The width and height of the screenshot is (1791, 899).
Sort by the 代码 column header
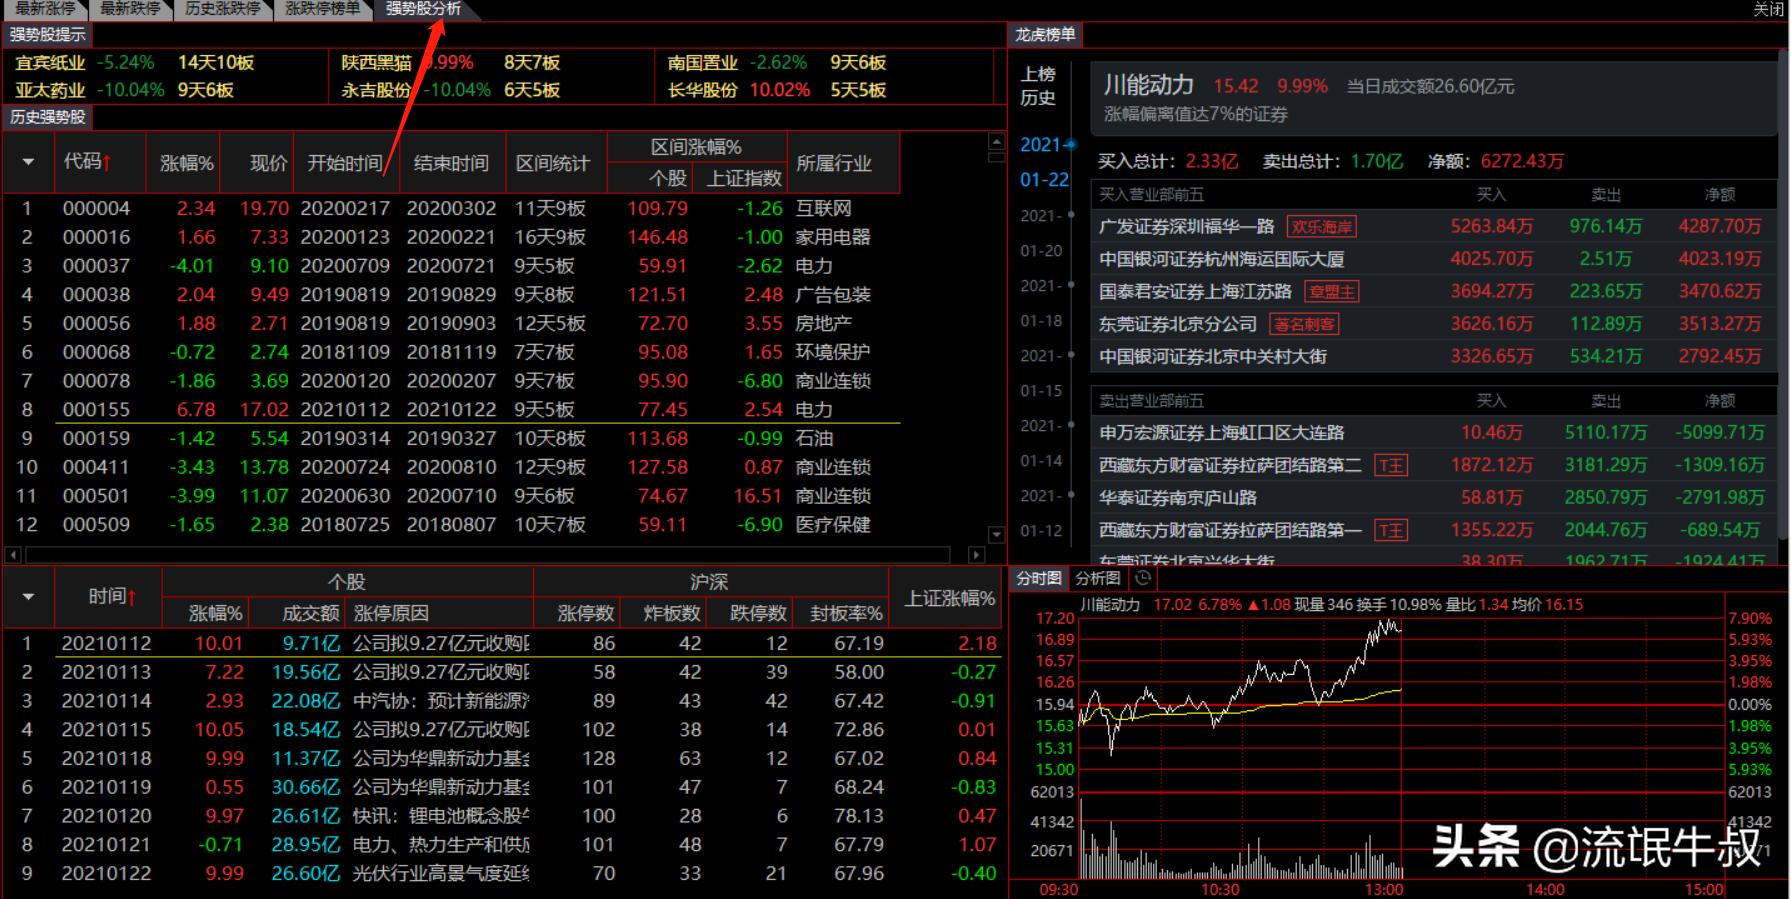[88, 162]
